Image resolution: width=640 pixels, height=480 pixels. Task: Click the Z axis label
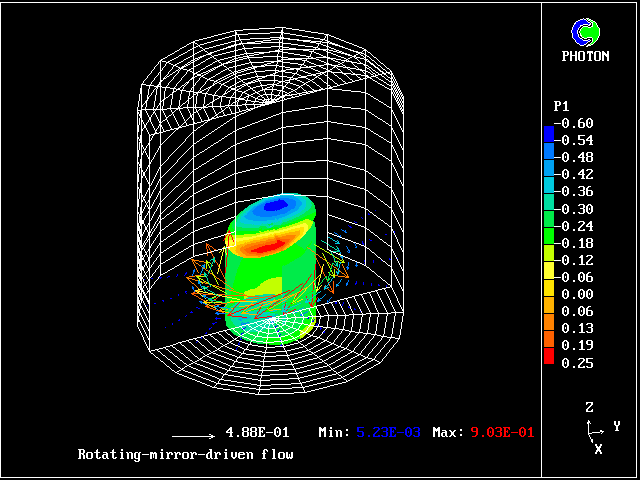pos(590,408)
